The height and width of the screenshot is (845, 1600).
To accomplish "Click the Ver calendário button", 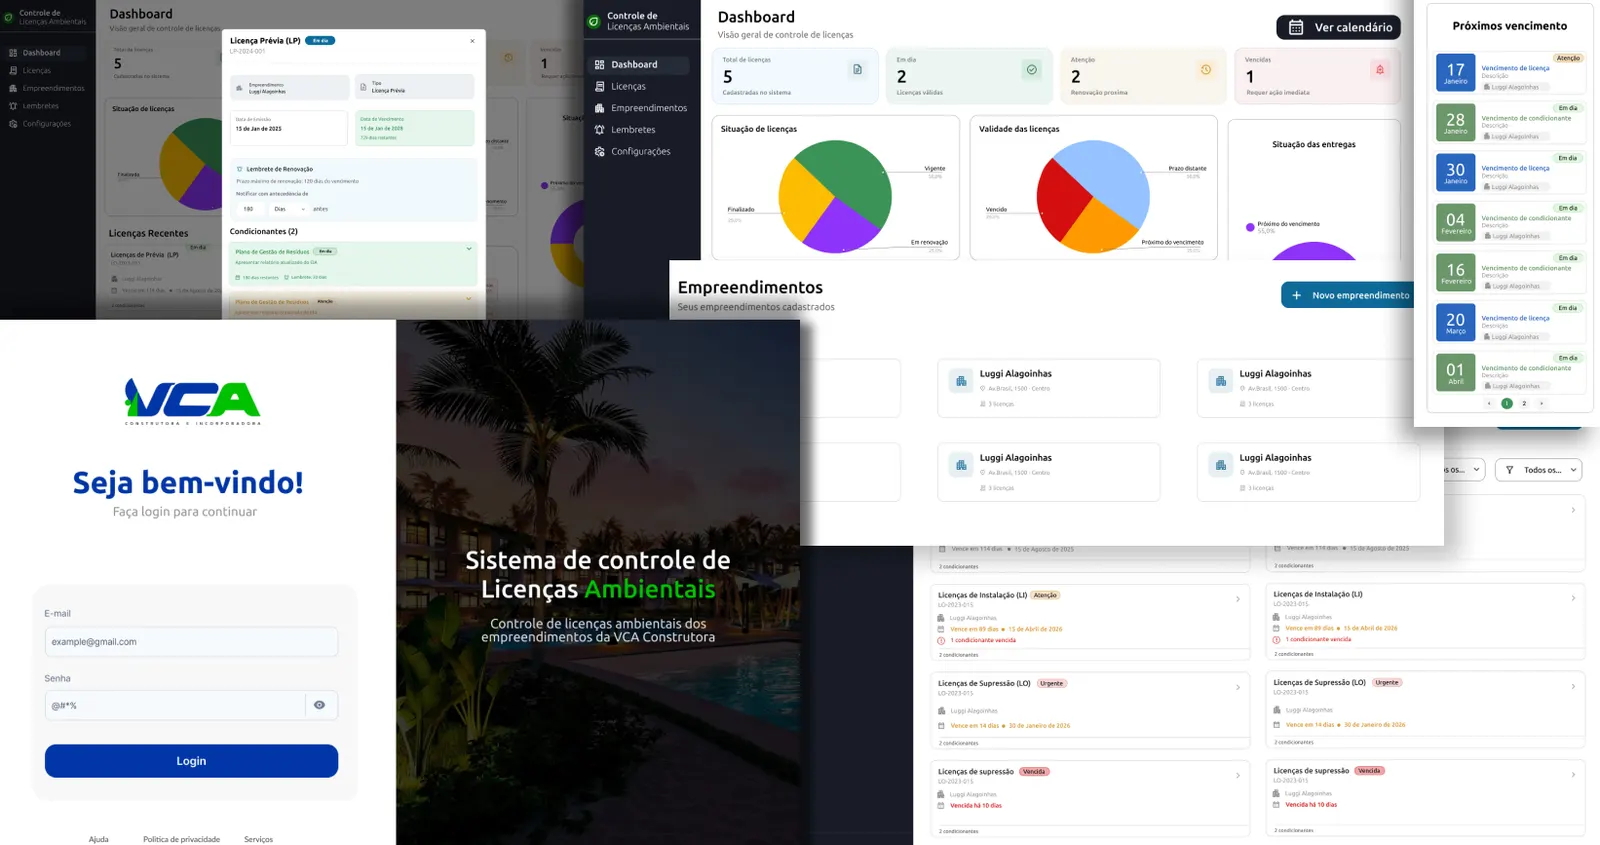I will (x=1338, y=27).
